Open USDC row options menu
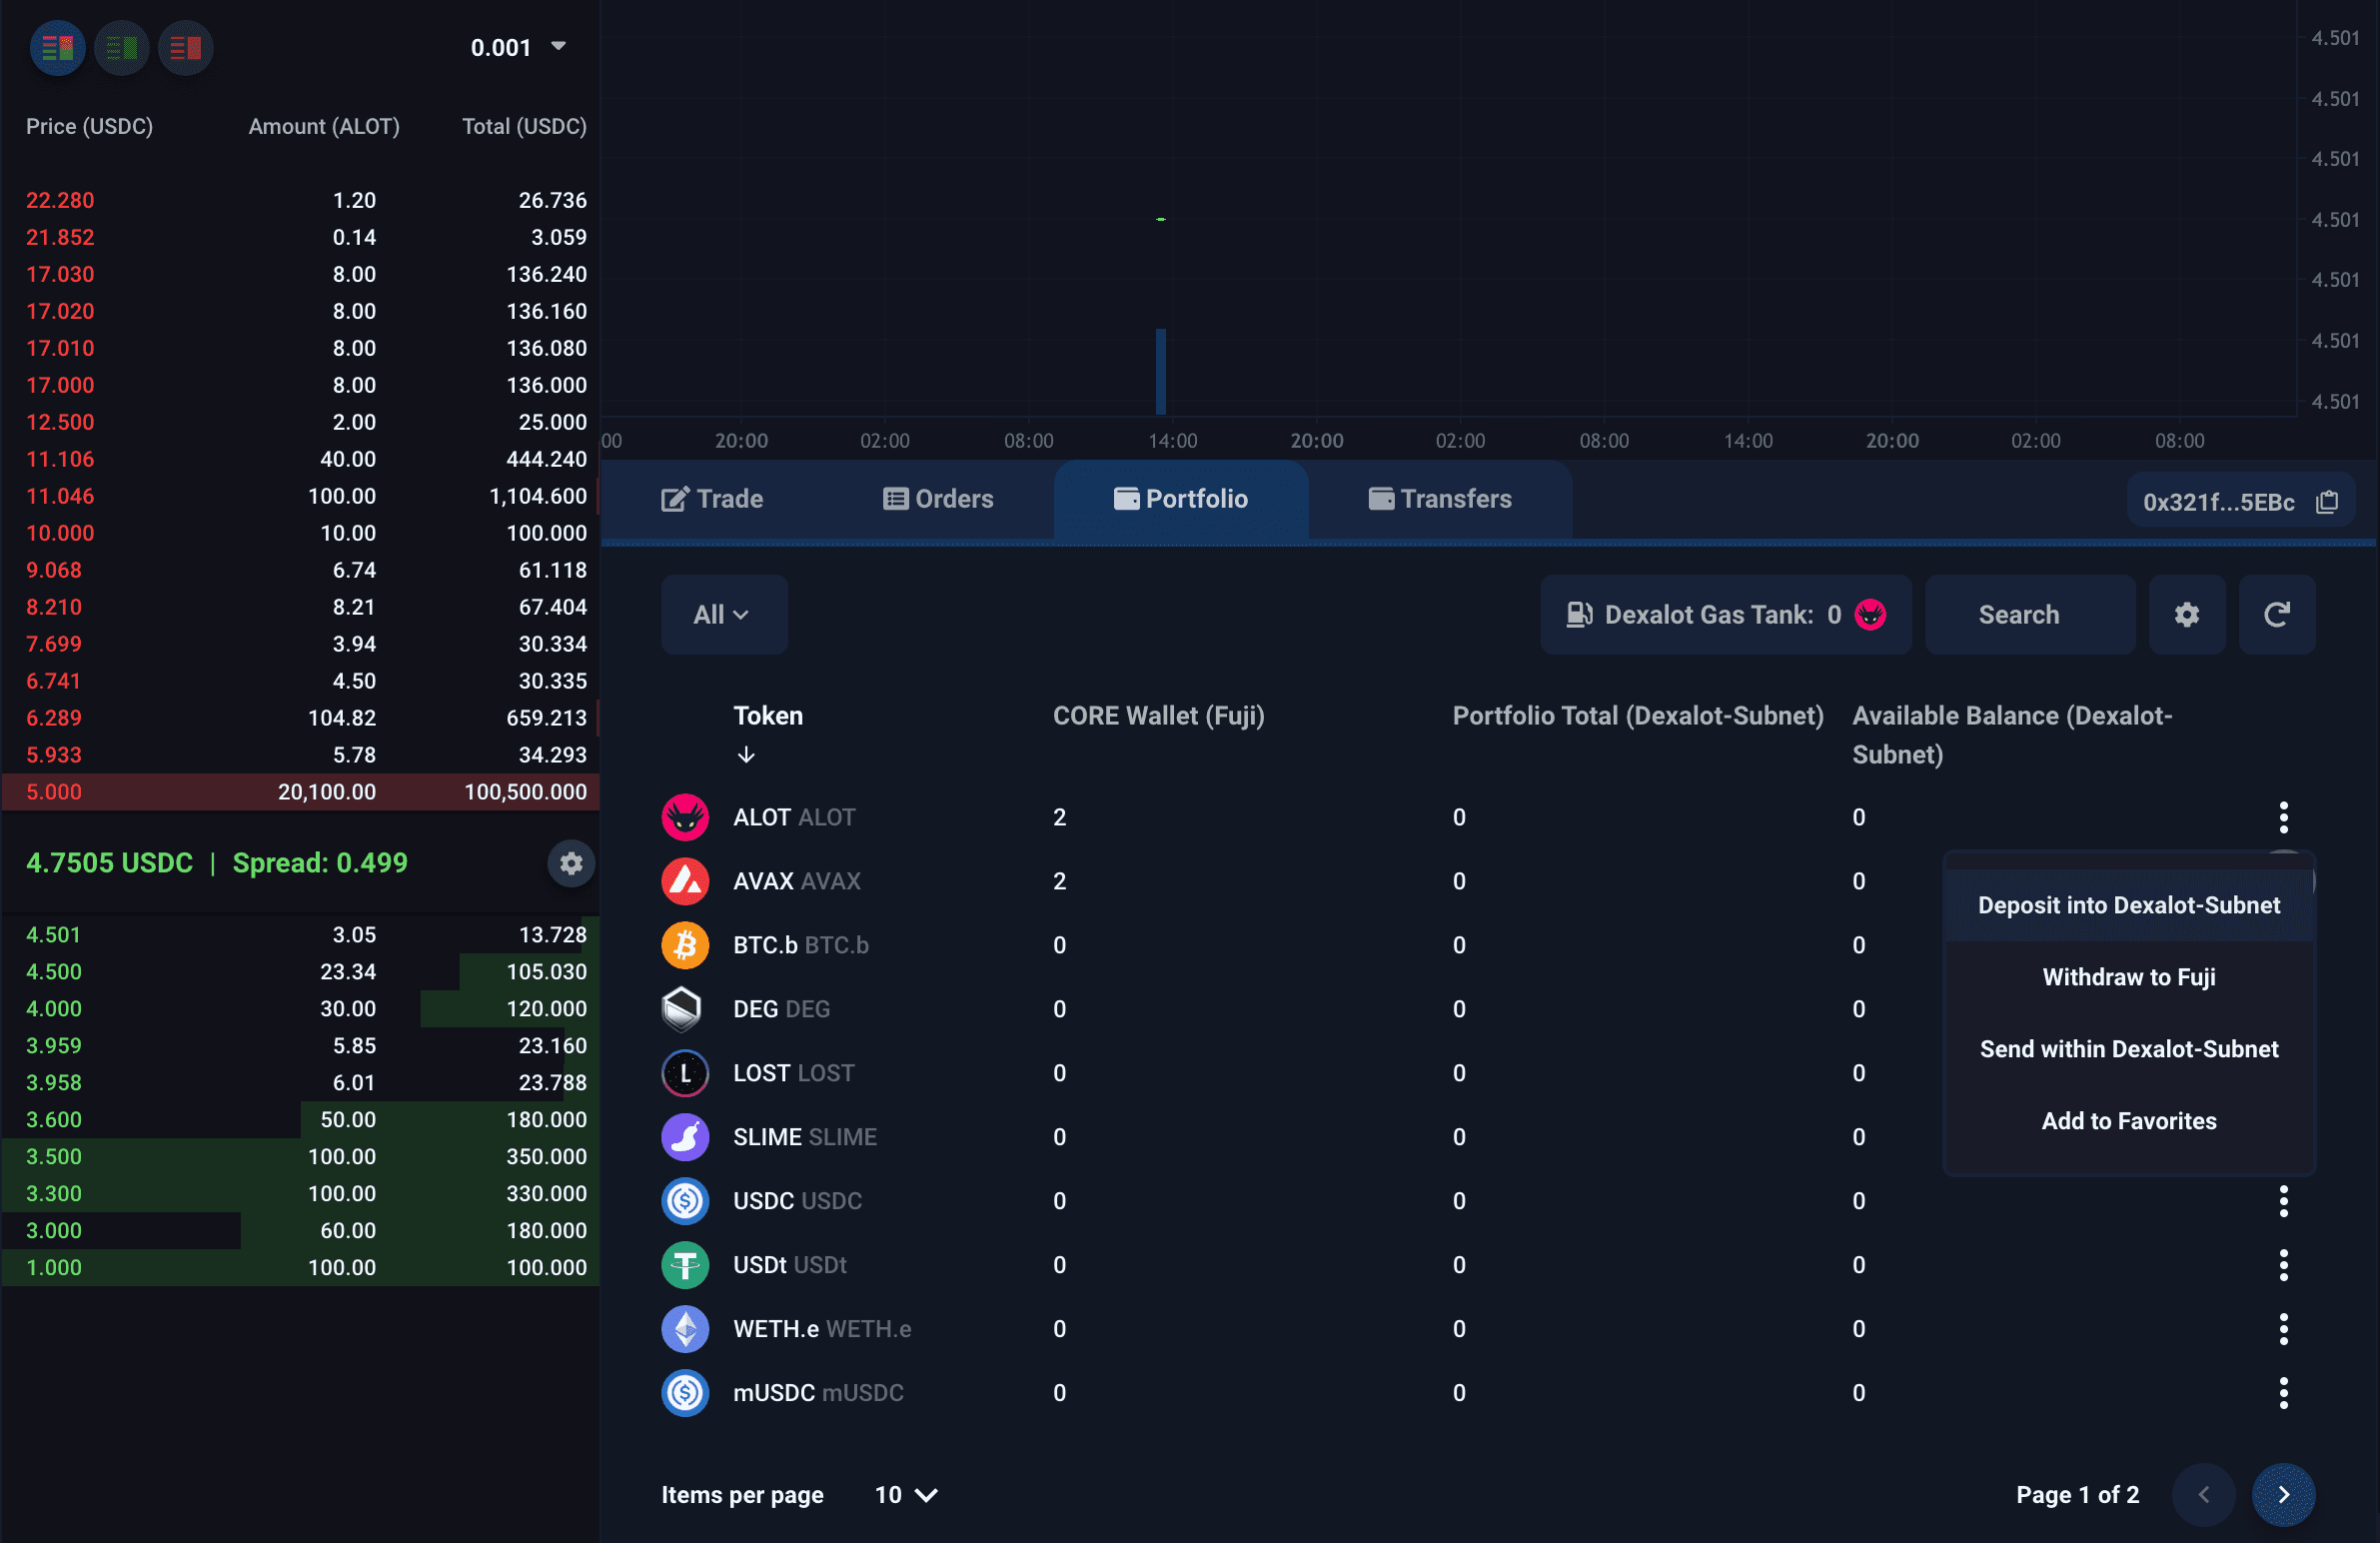Viewport: 2380px width, 1543px height. click(x=2283, y=1200)
